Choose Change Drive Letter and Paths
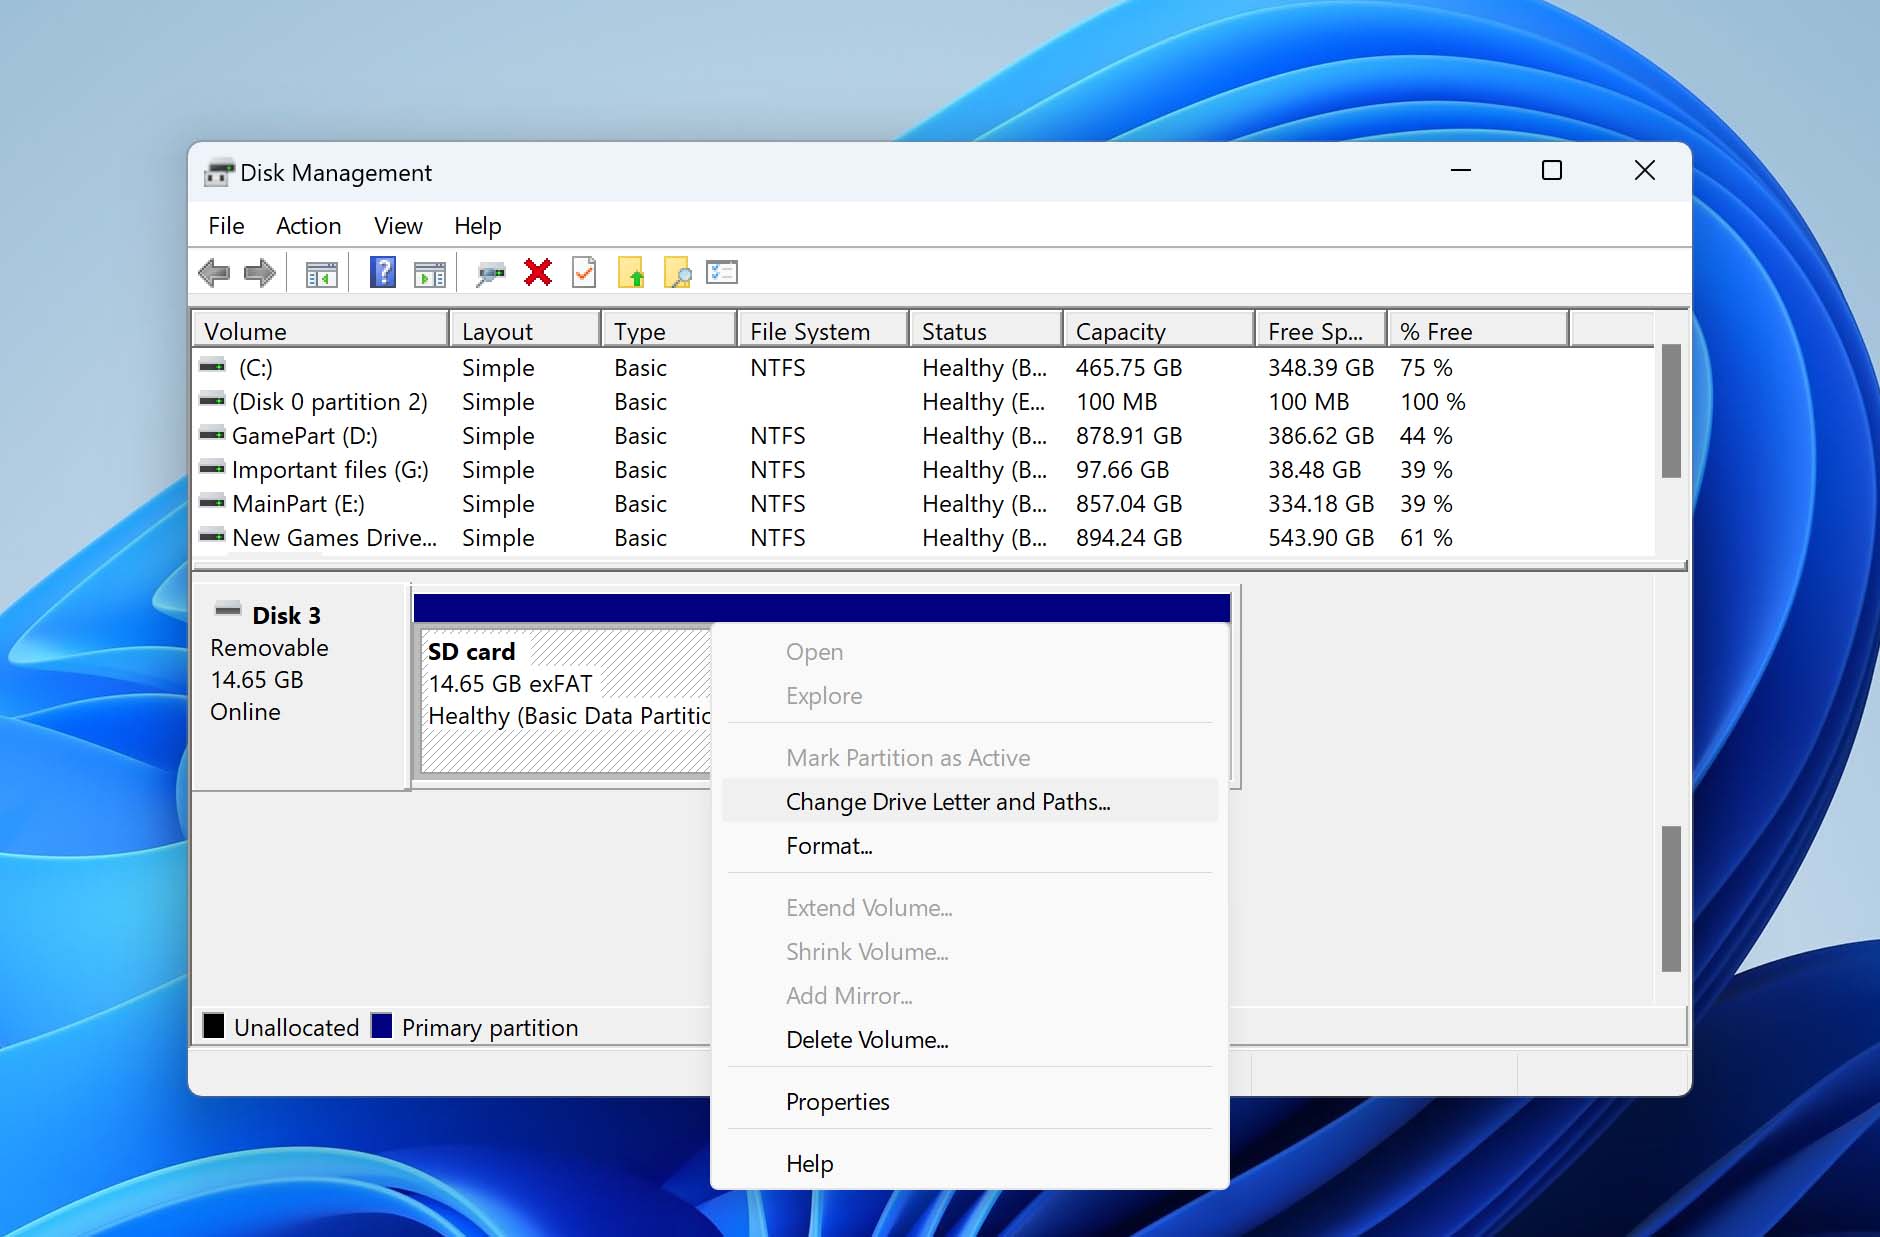The height and width of the screenshot is (1237, 1880). click(x=947, y=802)
